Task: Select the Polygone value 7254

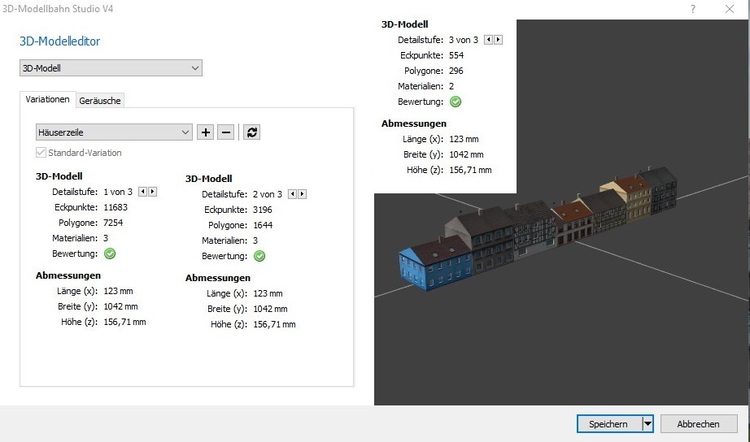Action: (113, 222)
